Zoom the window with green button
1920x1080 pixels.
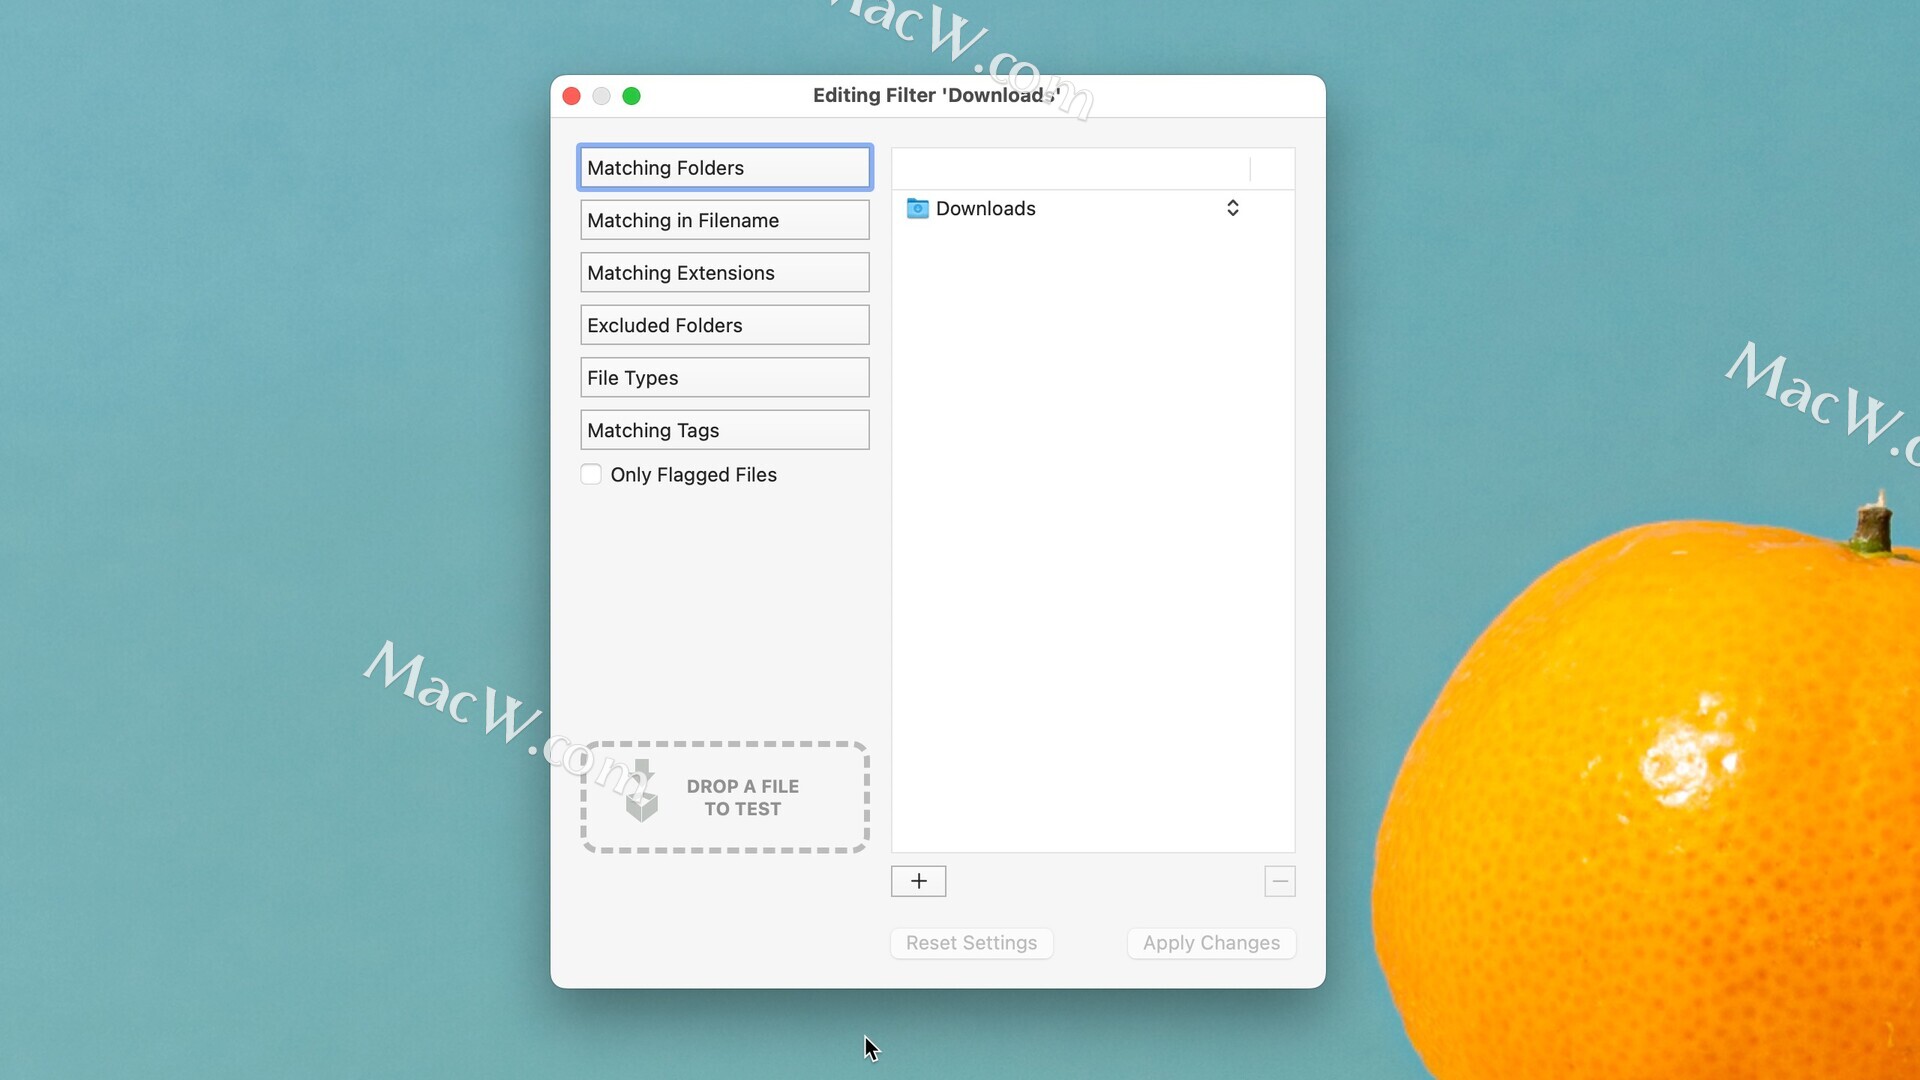tap(631, 96)
